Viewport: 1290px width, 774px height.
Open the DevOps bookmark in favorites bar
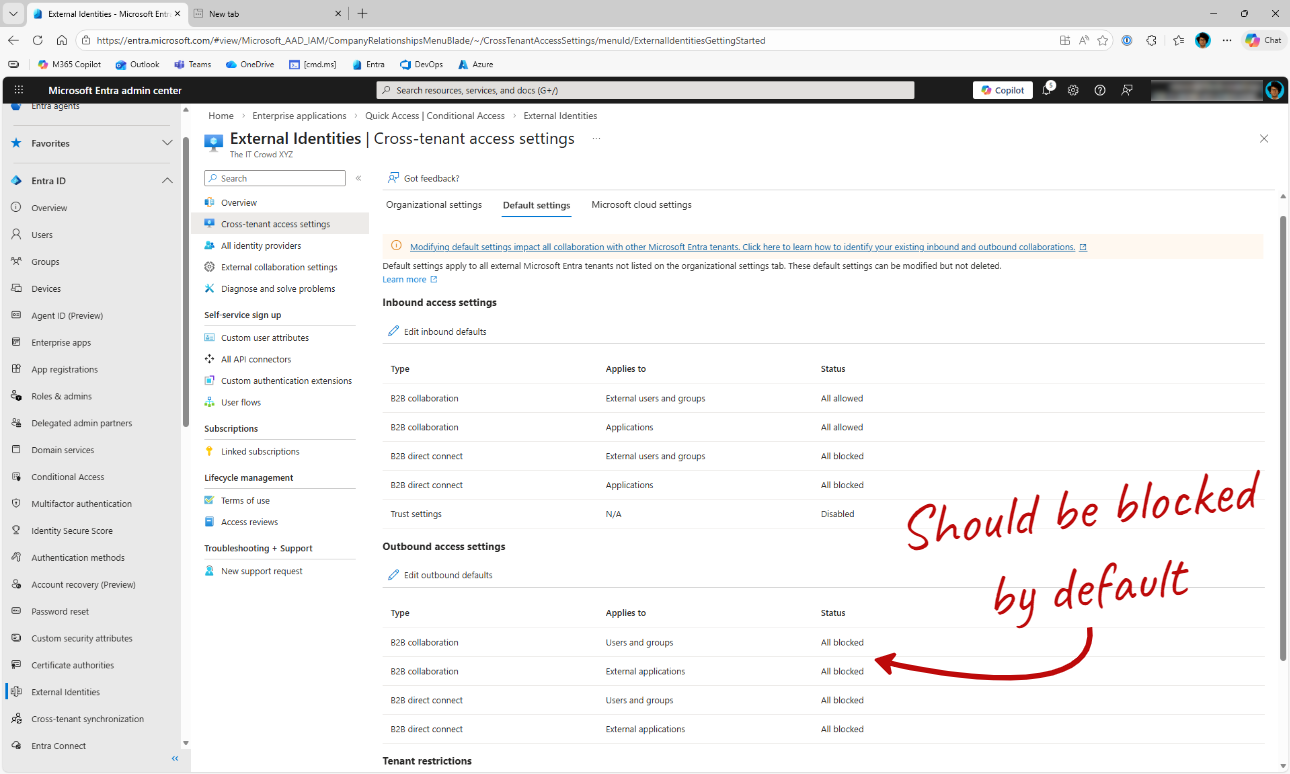[421, 64]
